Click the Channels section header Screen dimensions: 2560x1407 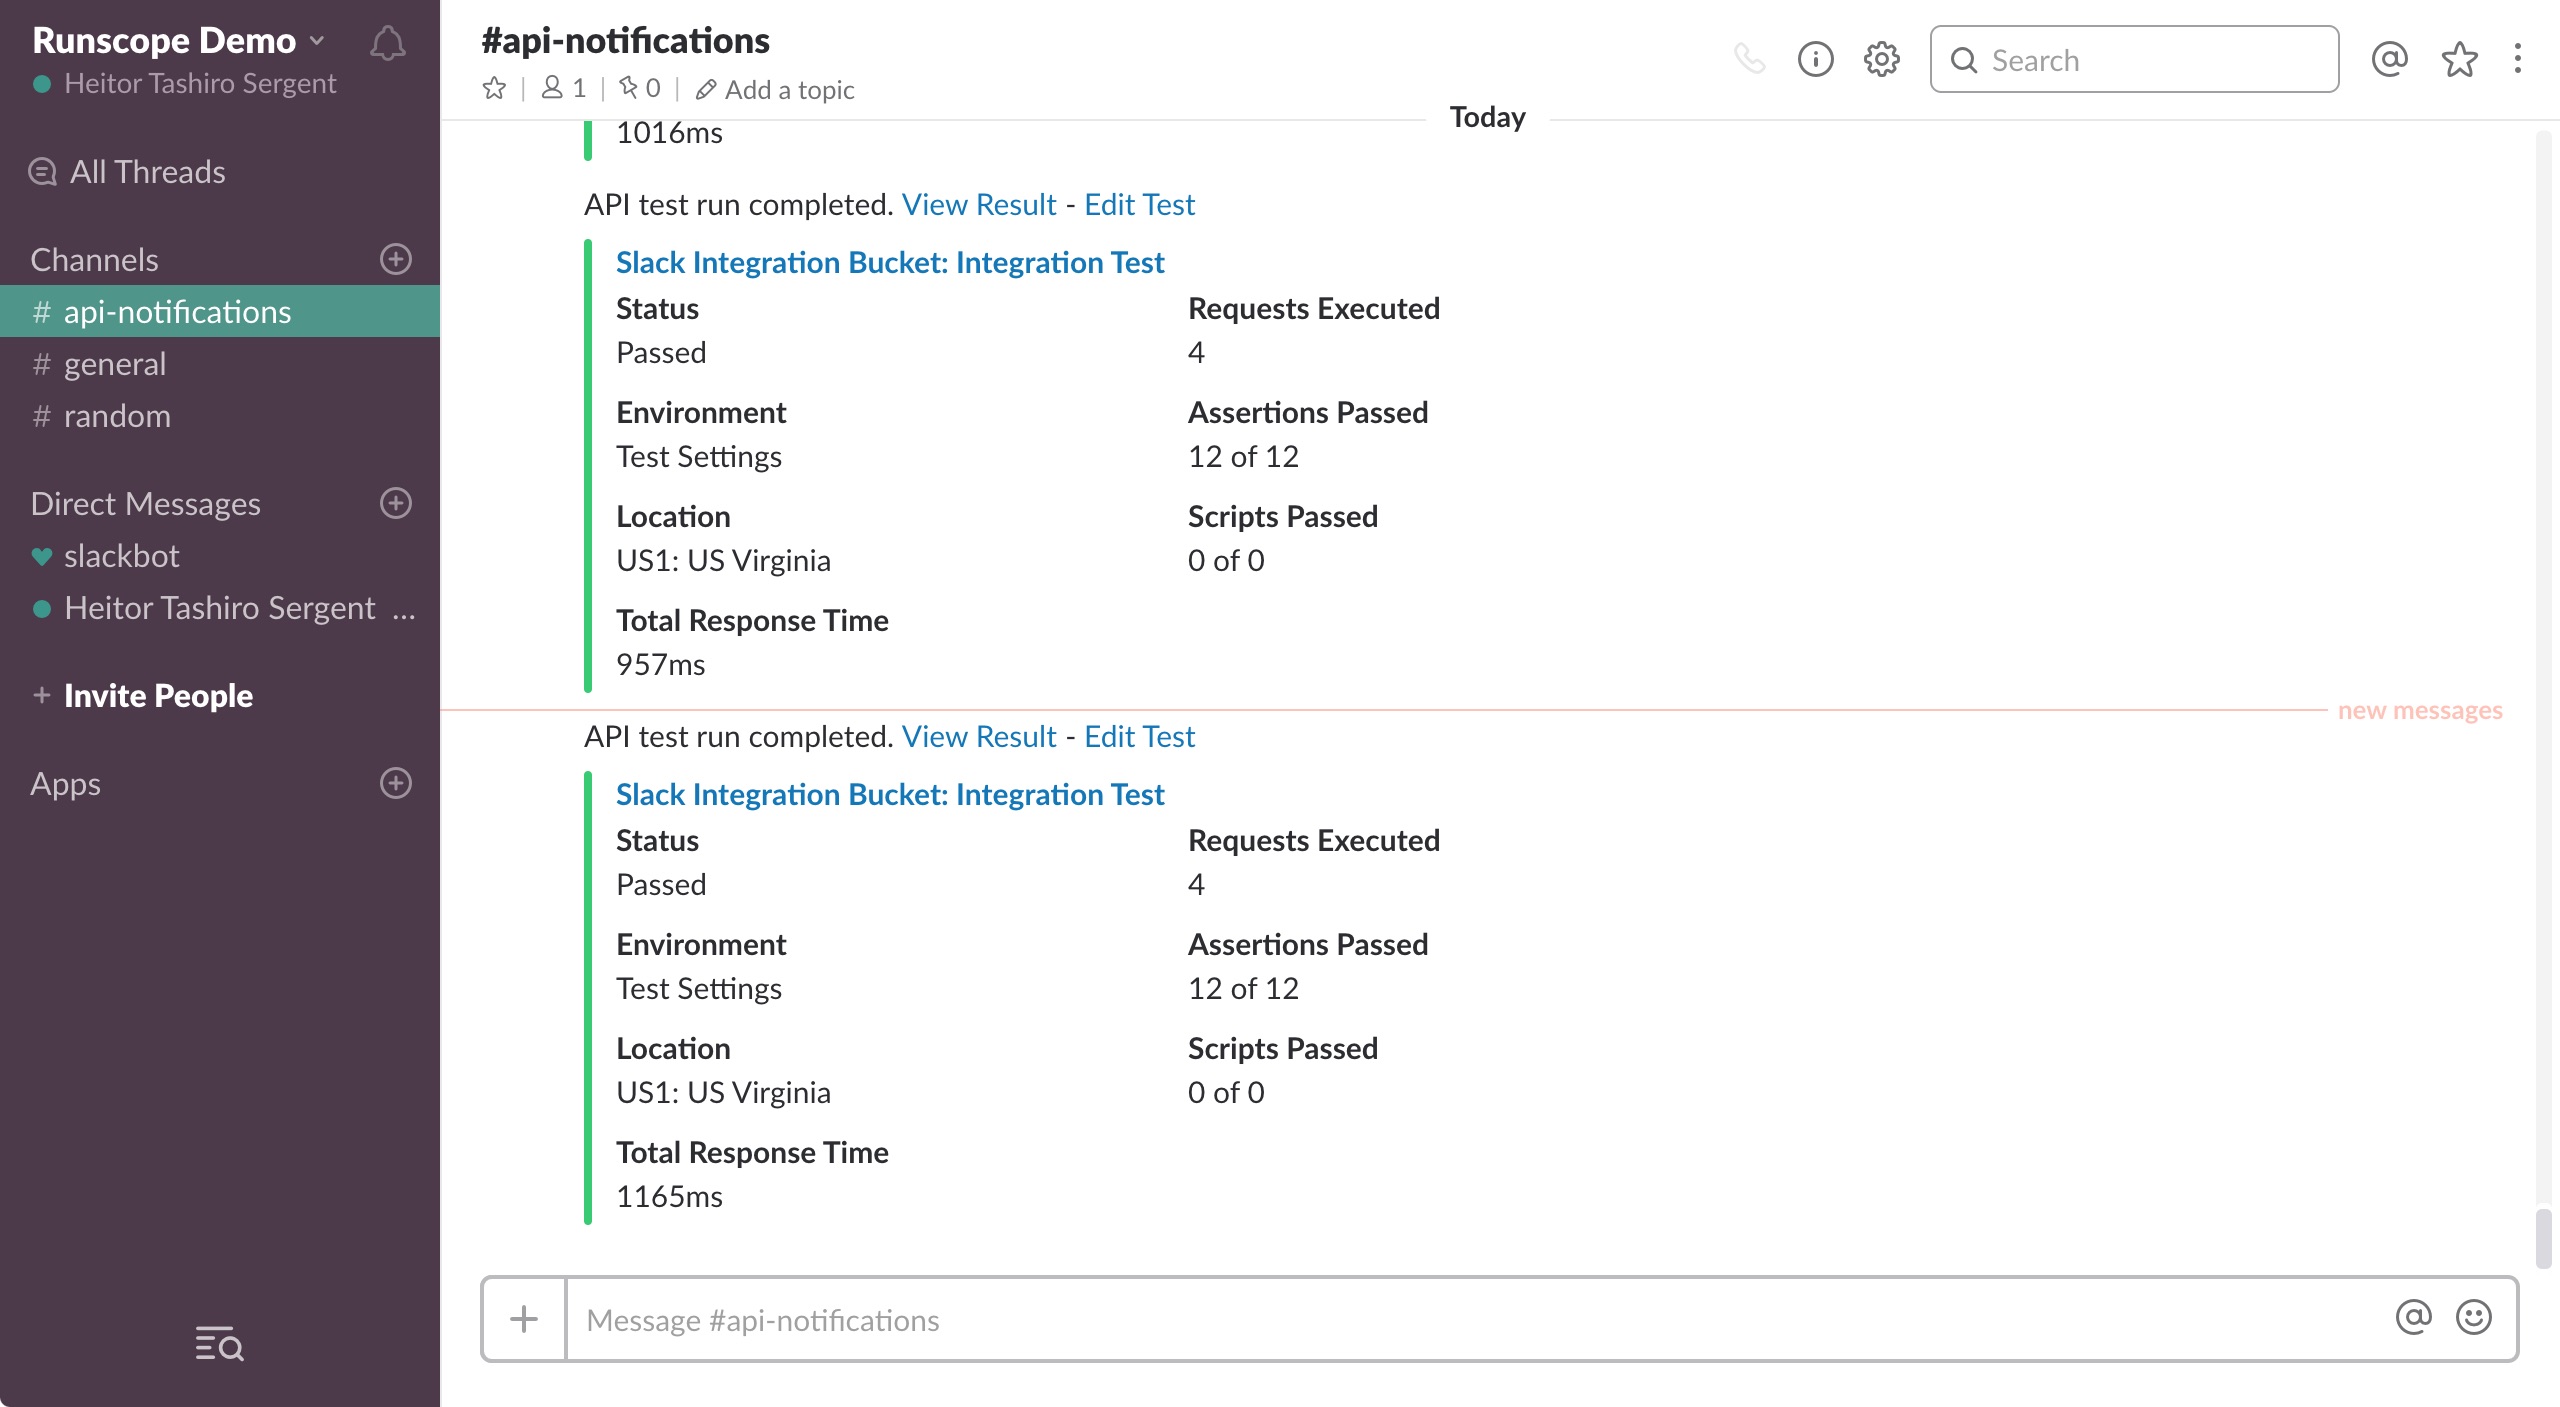click(95, 259)
